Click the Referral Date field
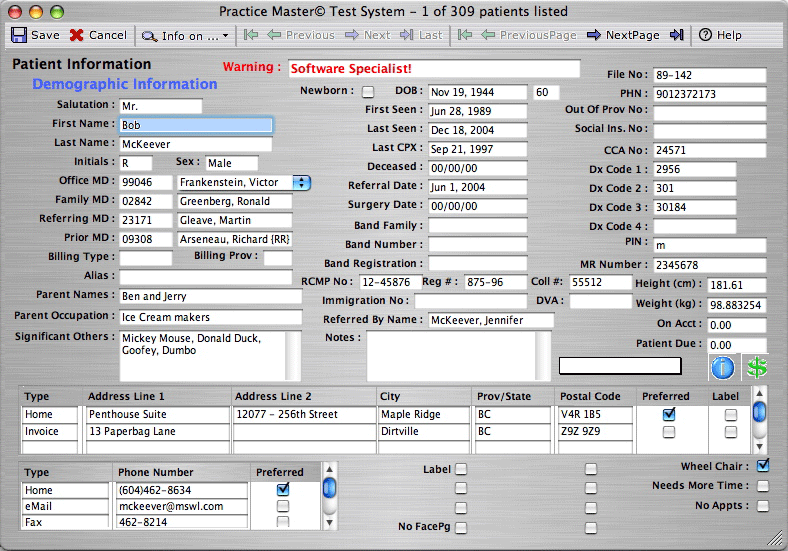Screen dimensions: 788x551 [478, 187]
